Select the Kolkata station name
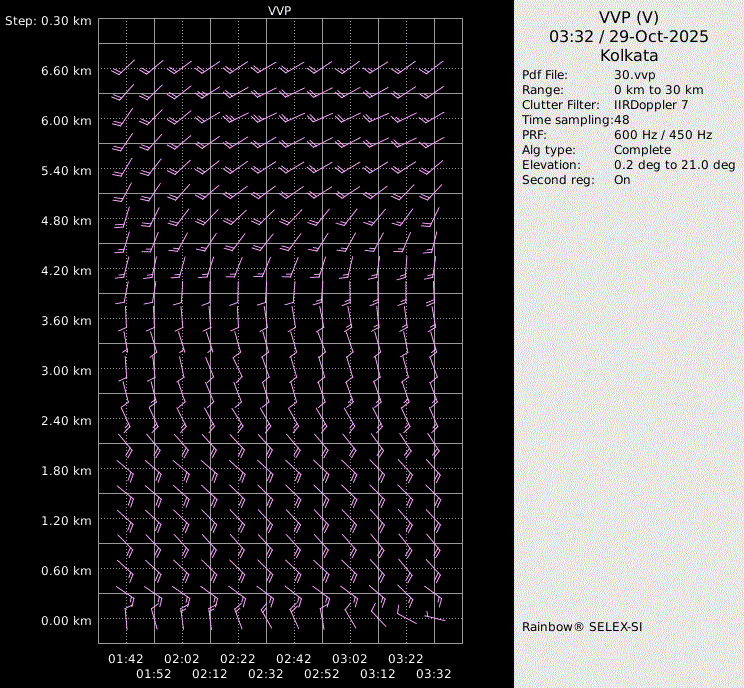Viewport: 744px width, 688px height. (x=628, y=56)
